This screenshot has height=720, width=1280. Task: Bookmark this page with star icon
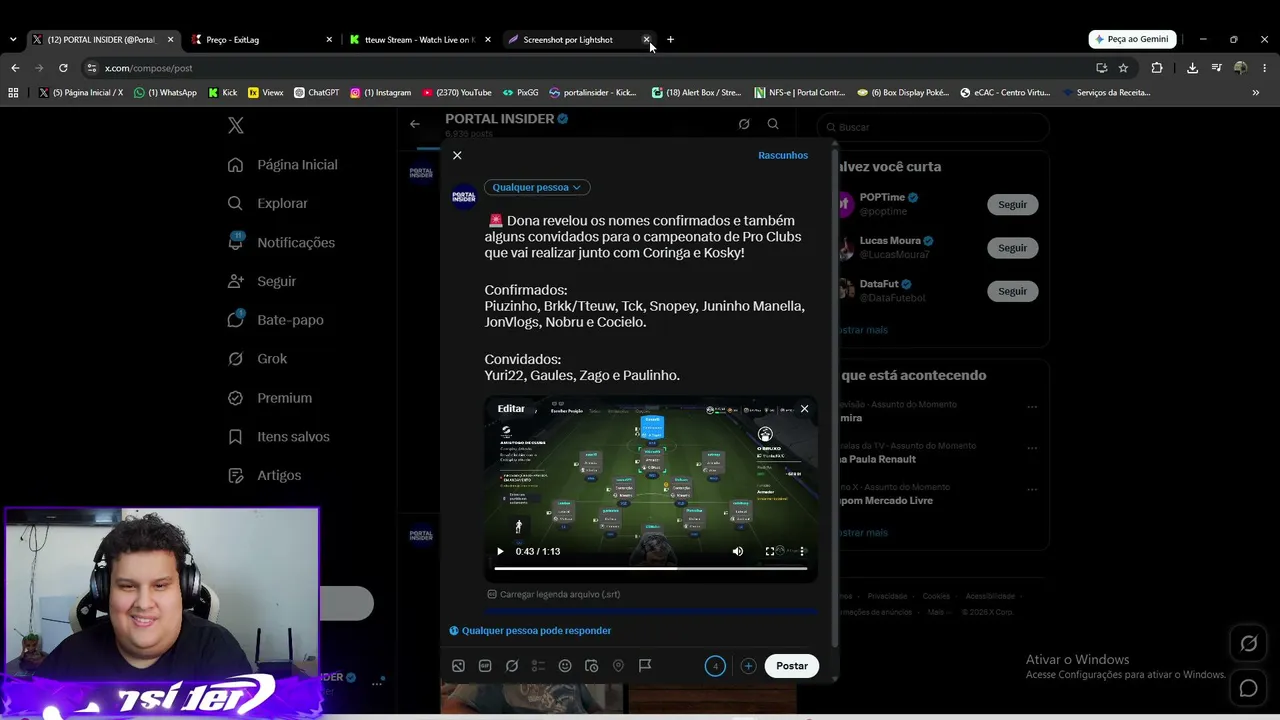point(1123,68)
